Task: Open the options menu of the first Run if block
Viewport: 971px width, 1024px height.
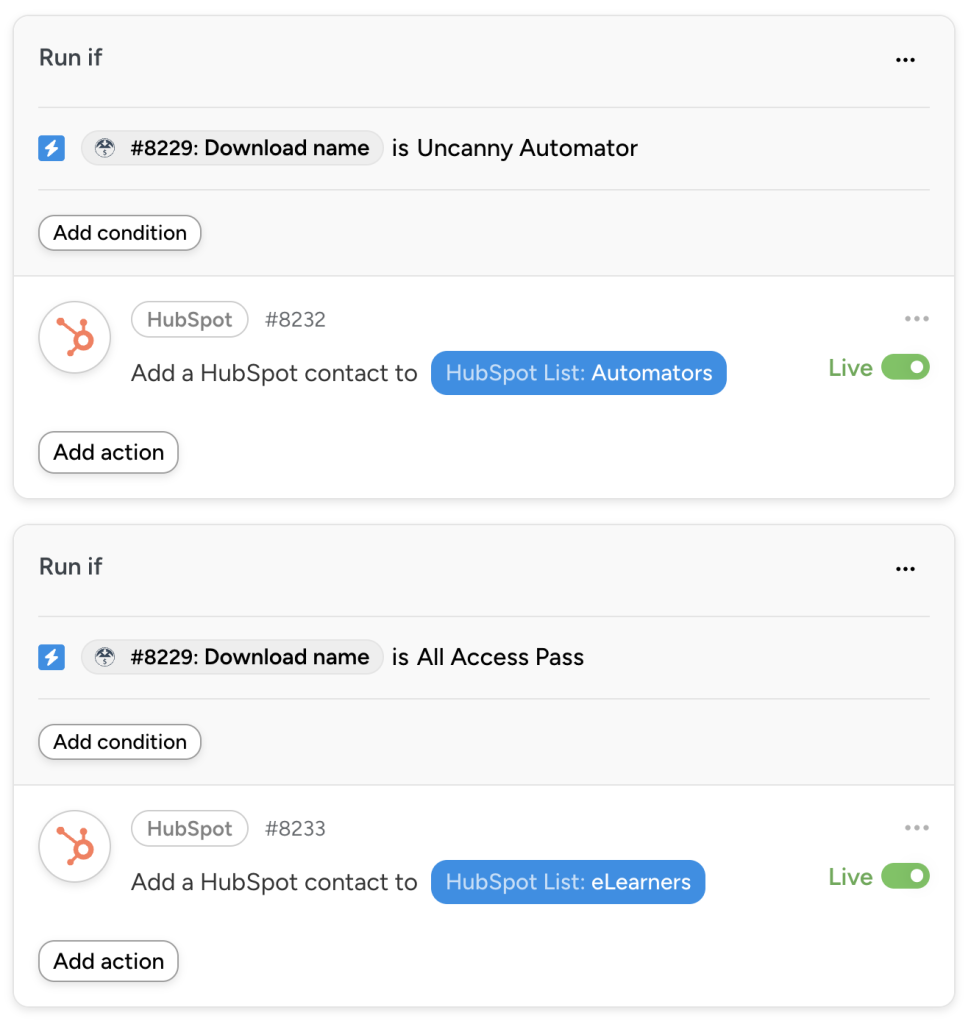Action: (x=905, y=58)
